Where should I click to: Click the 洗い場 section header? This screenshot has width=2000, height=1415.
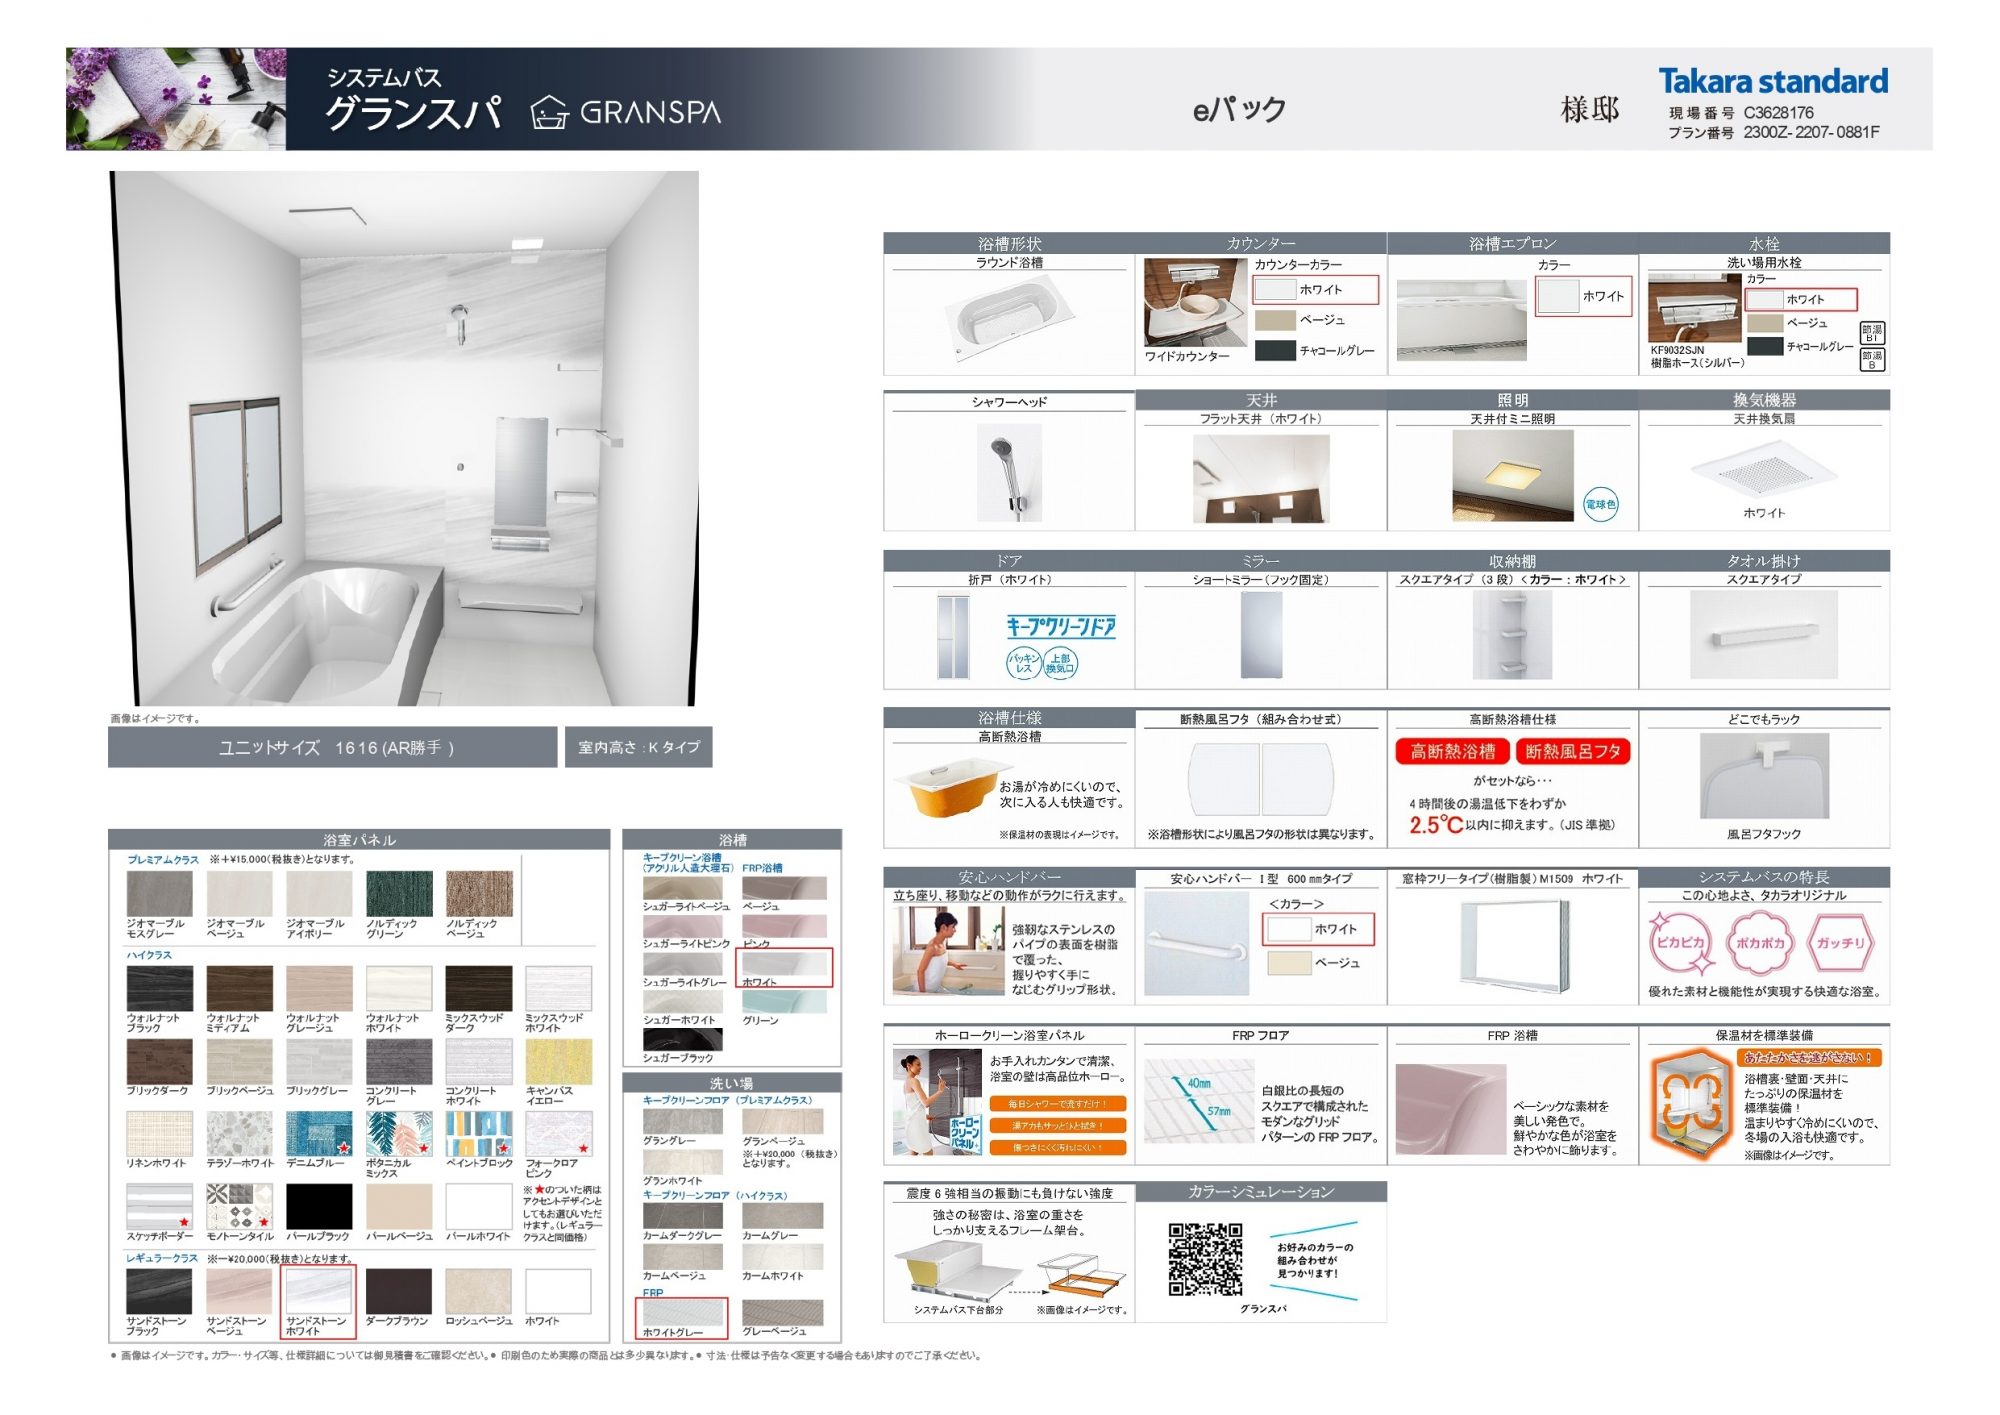click(x=732, y=1083)
